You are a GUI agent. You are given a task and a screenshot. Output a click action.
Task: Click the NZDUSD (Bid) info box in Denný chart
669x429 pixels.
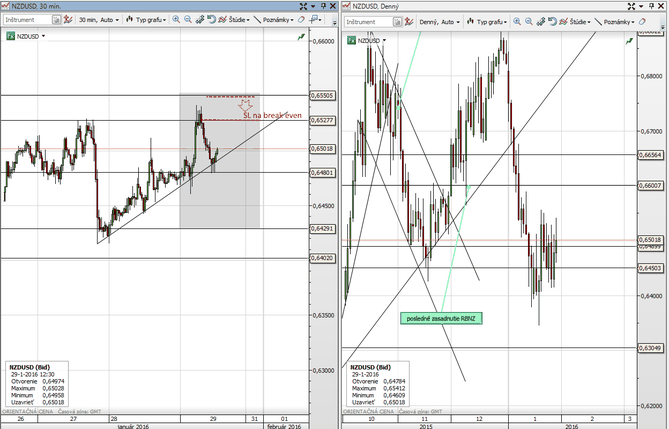point(378,385)
